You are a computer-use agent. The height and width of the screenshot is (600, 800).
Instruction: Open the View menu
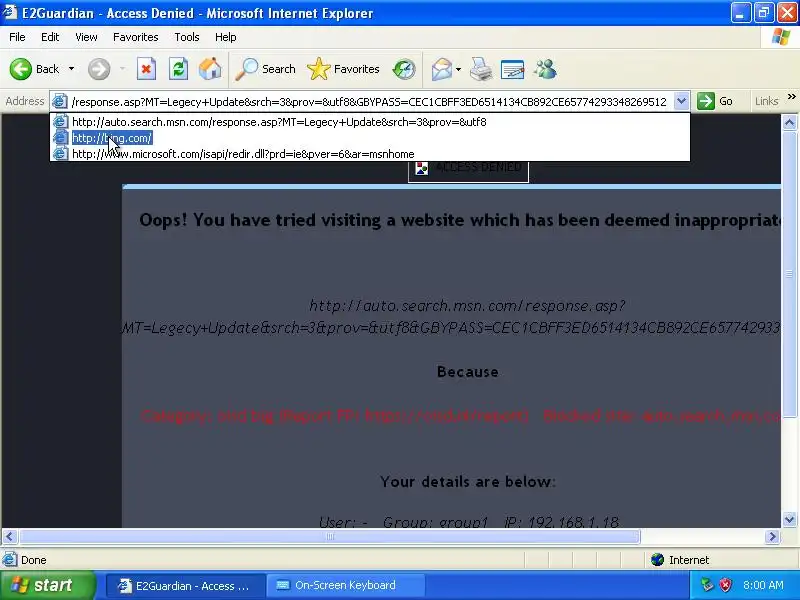click(x=86, y=37)
